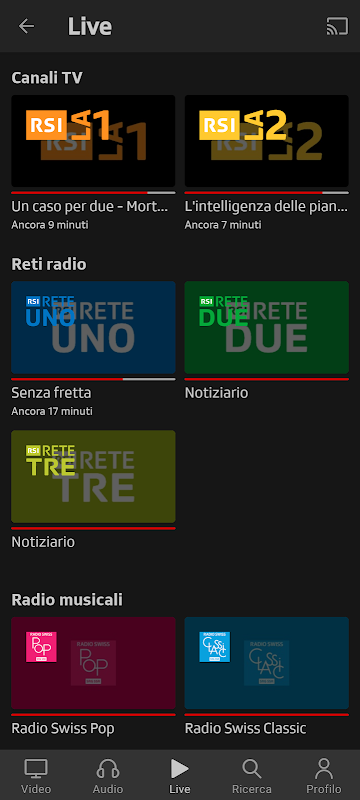
Task: Click the RSI LA1 progress bar
Action: (x=93, y=193)
